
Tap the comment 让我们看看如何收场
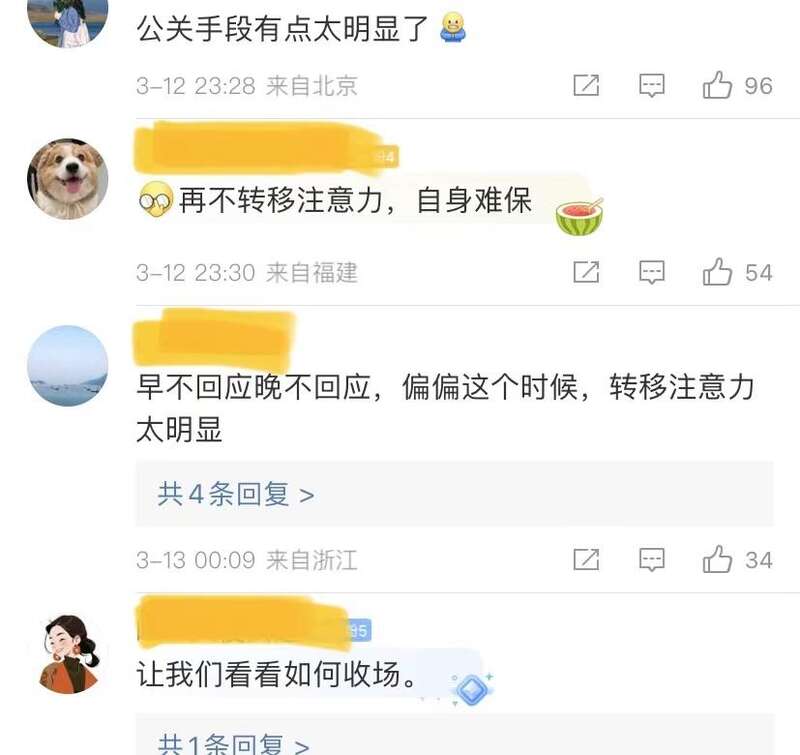click(x=277, y=674)
